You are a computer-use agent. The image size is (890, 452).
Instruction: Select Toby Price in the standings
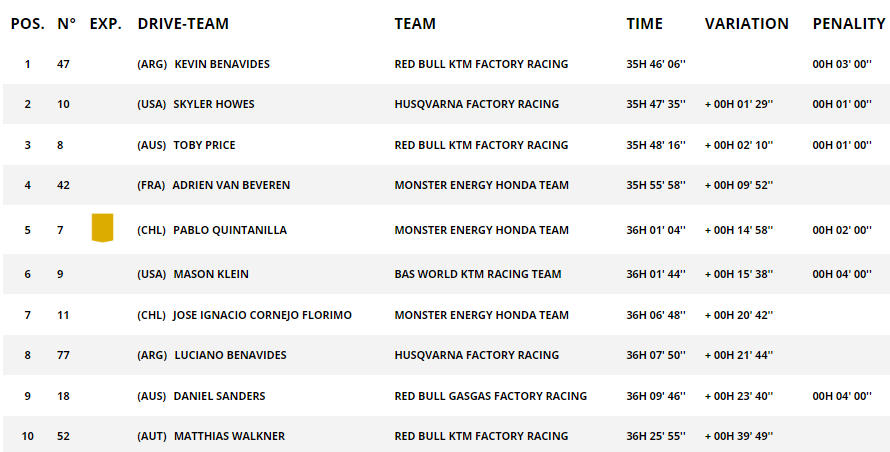pyautogui.click(x=204, y=145)
